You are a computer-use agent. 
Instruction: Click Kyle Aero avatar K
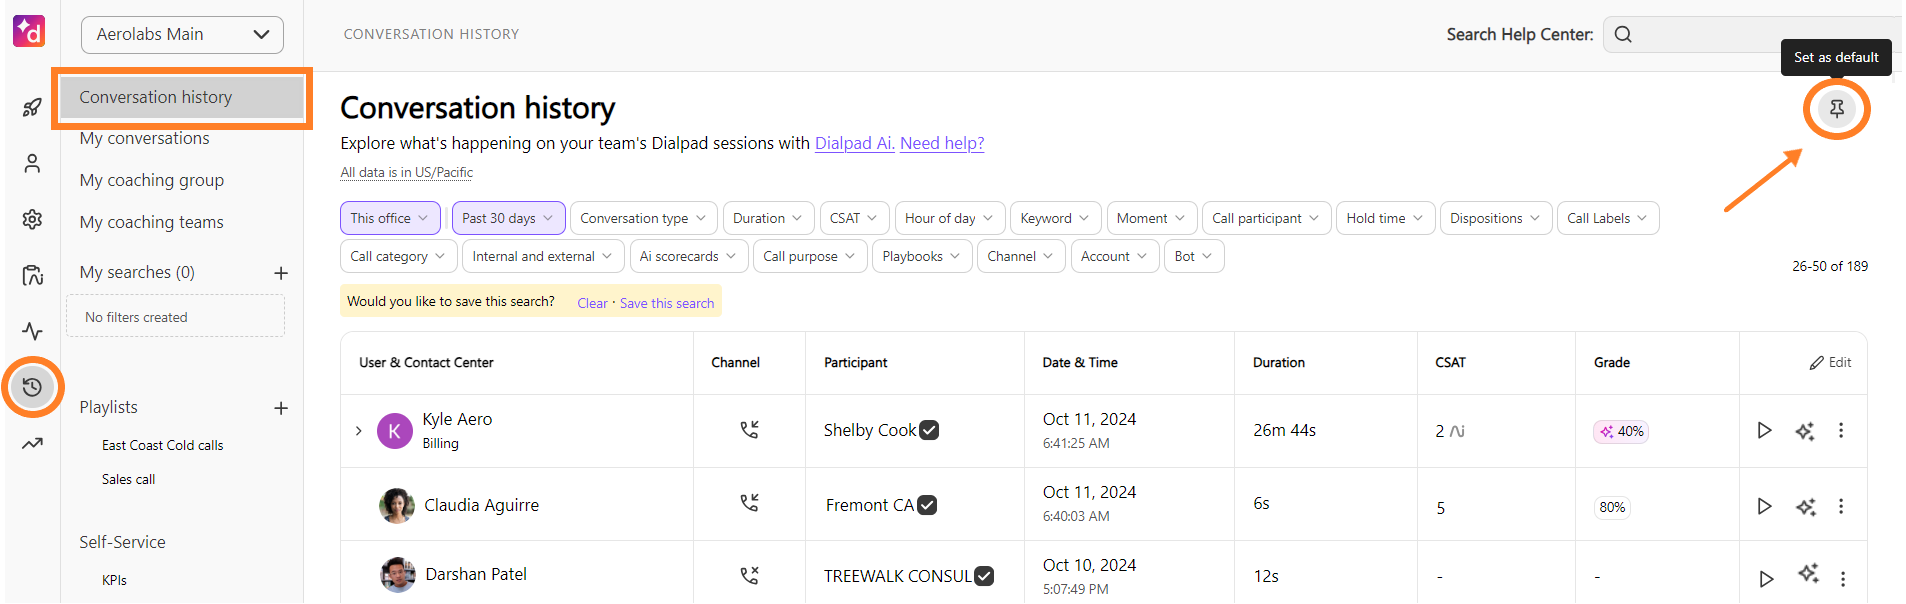[395, 431]
